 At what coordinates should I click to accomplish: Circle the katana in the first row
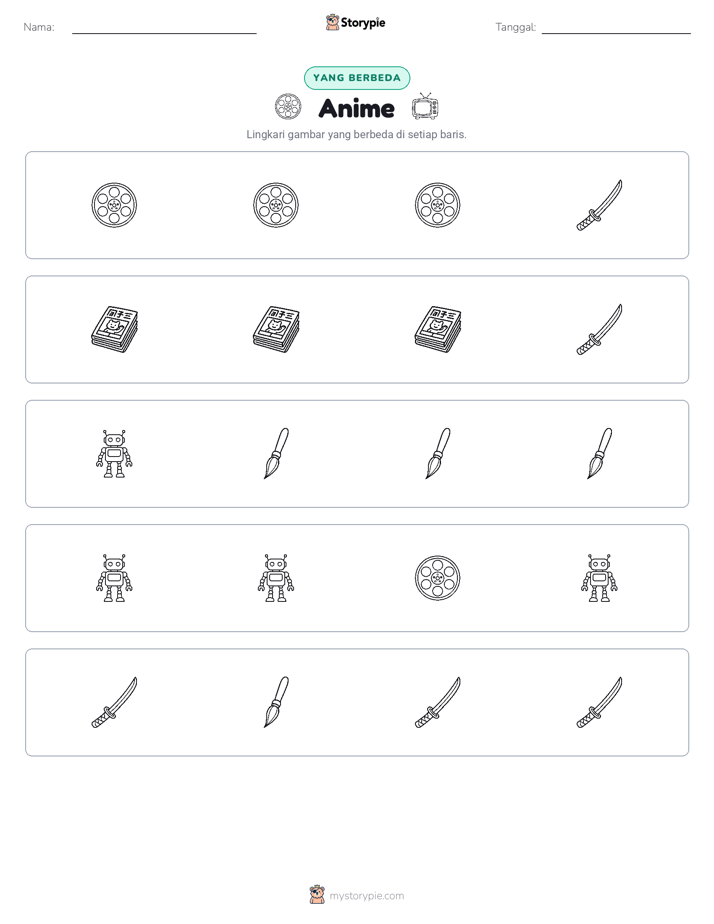(x=599, y=205)
